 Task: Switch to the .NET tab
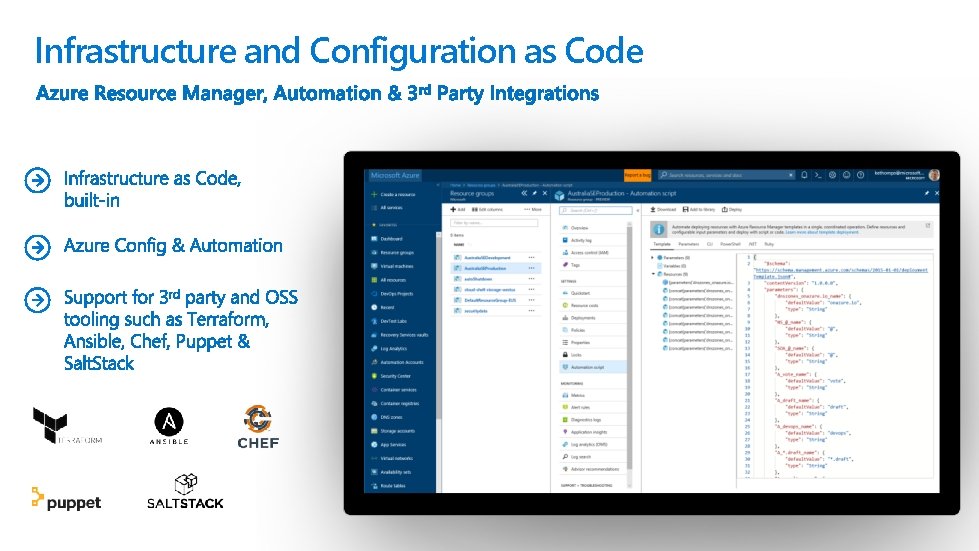coord(752,244)
